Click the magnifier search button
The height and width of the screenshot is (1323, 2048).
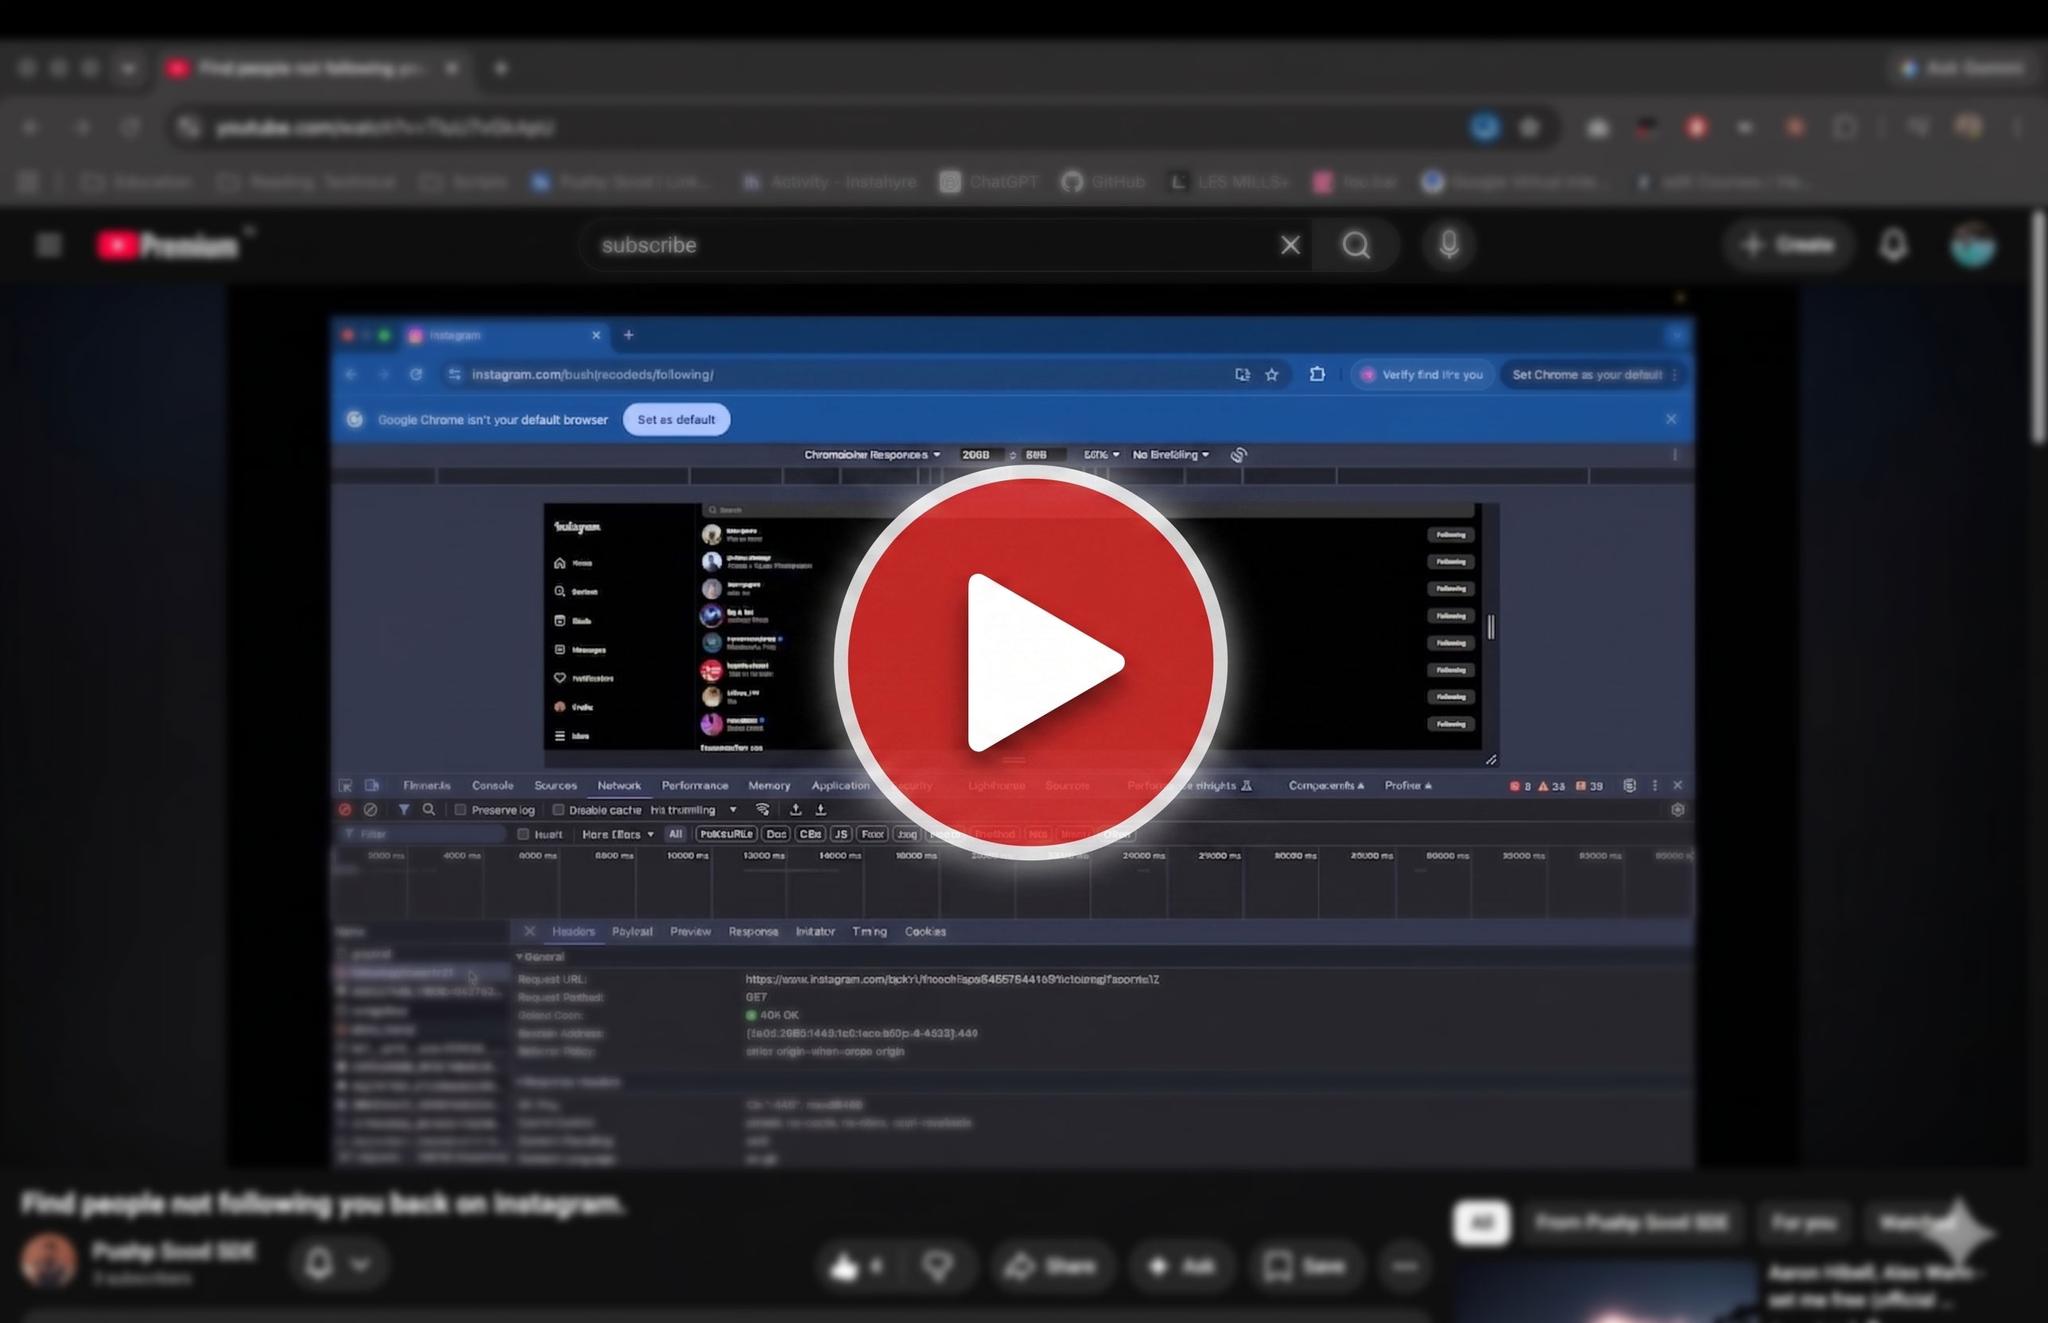pyautogui.click(x=1356, y=245)
